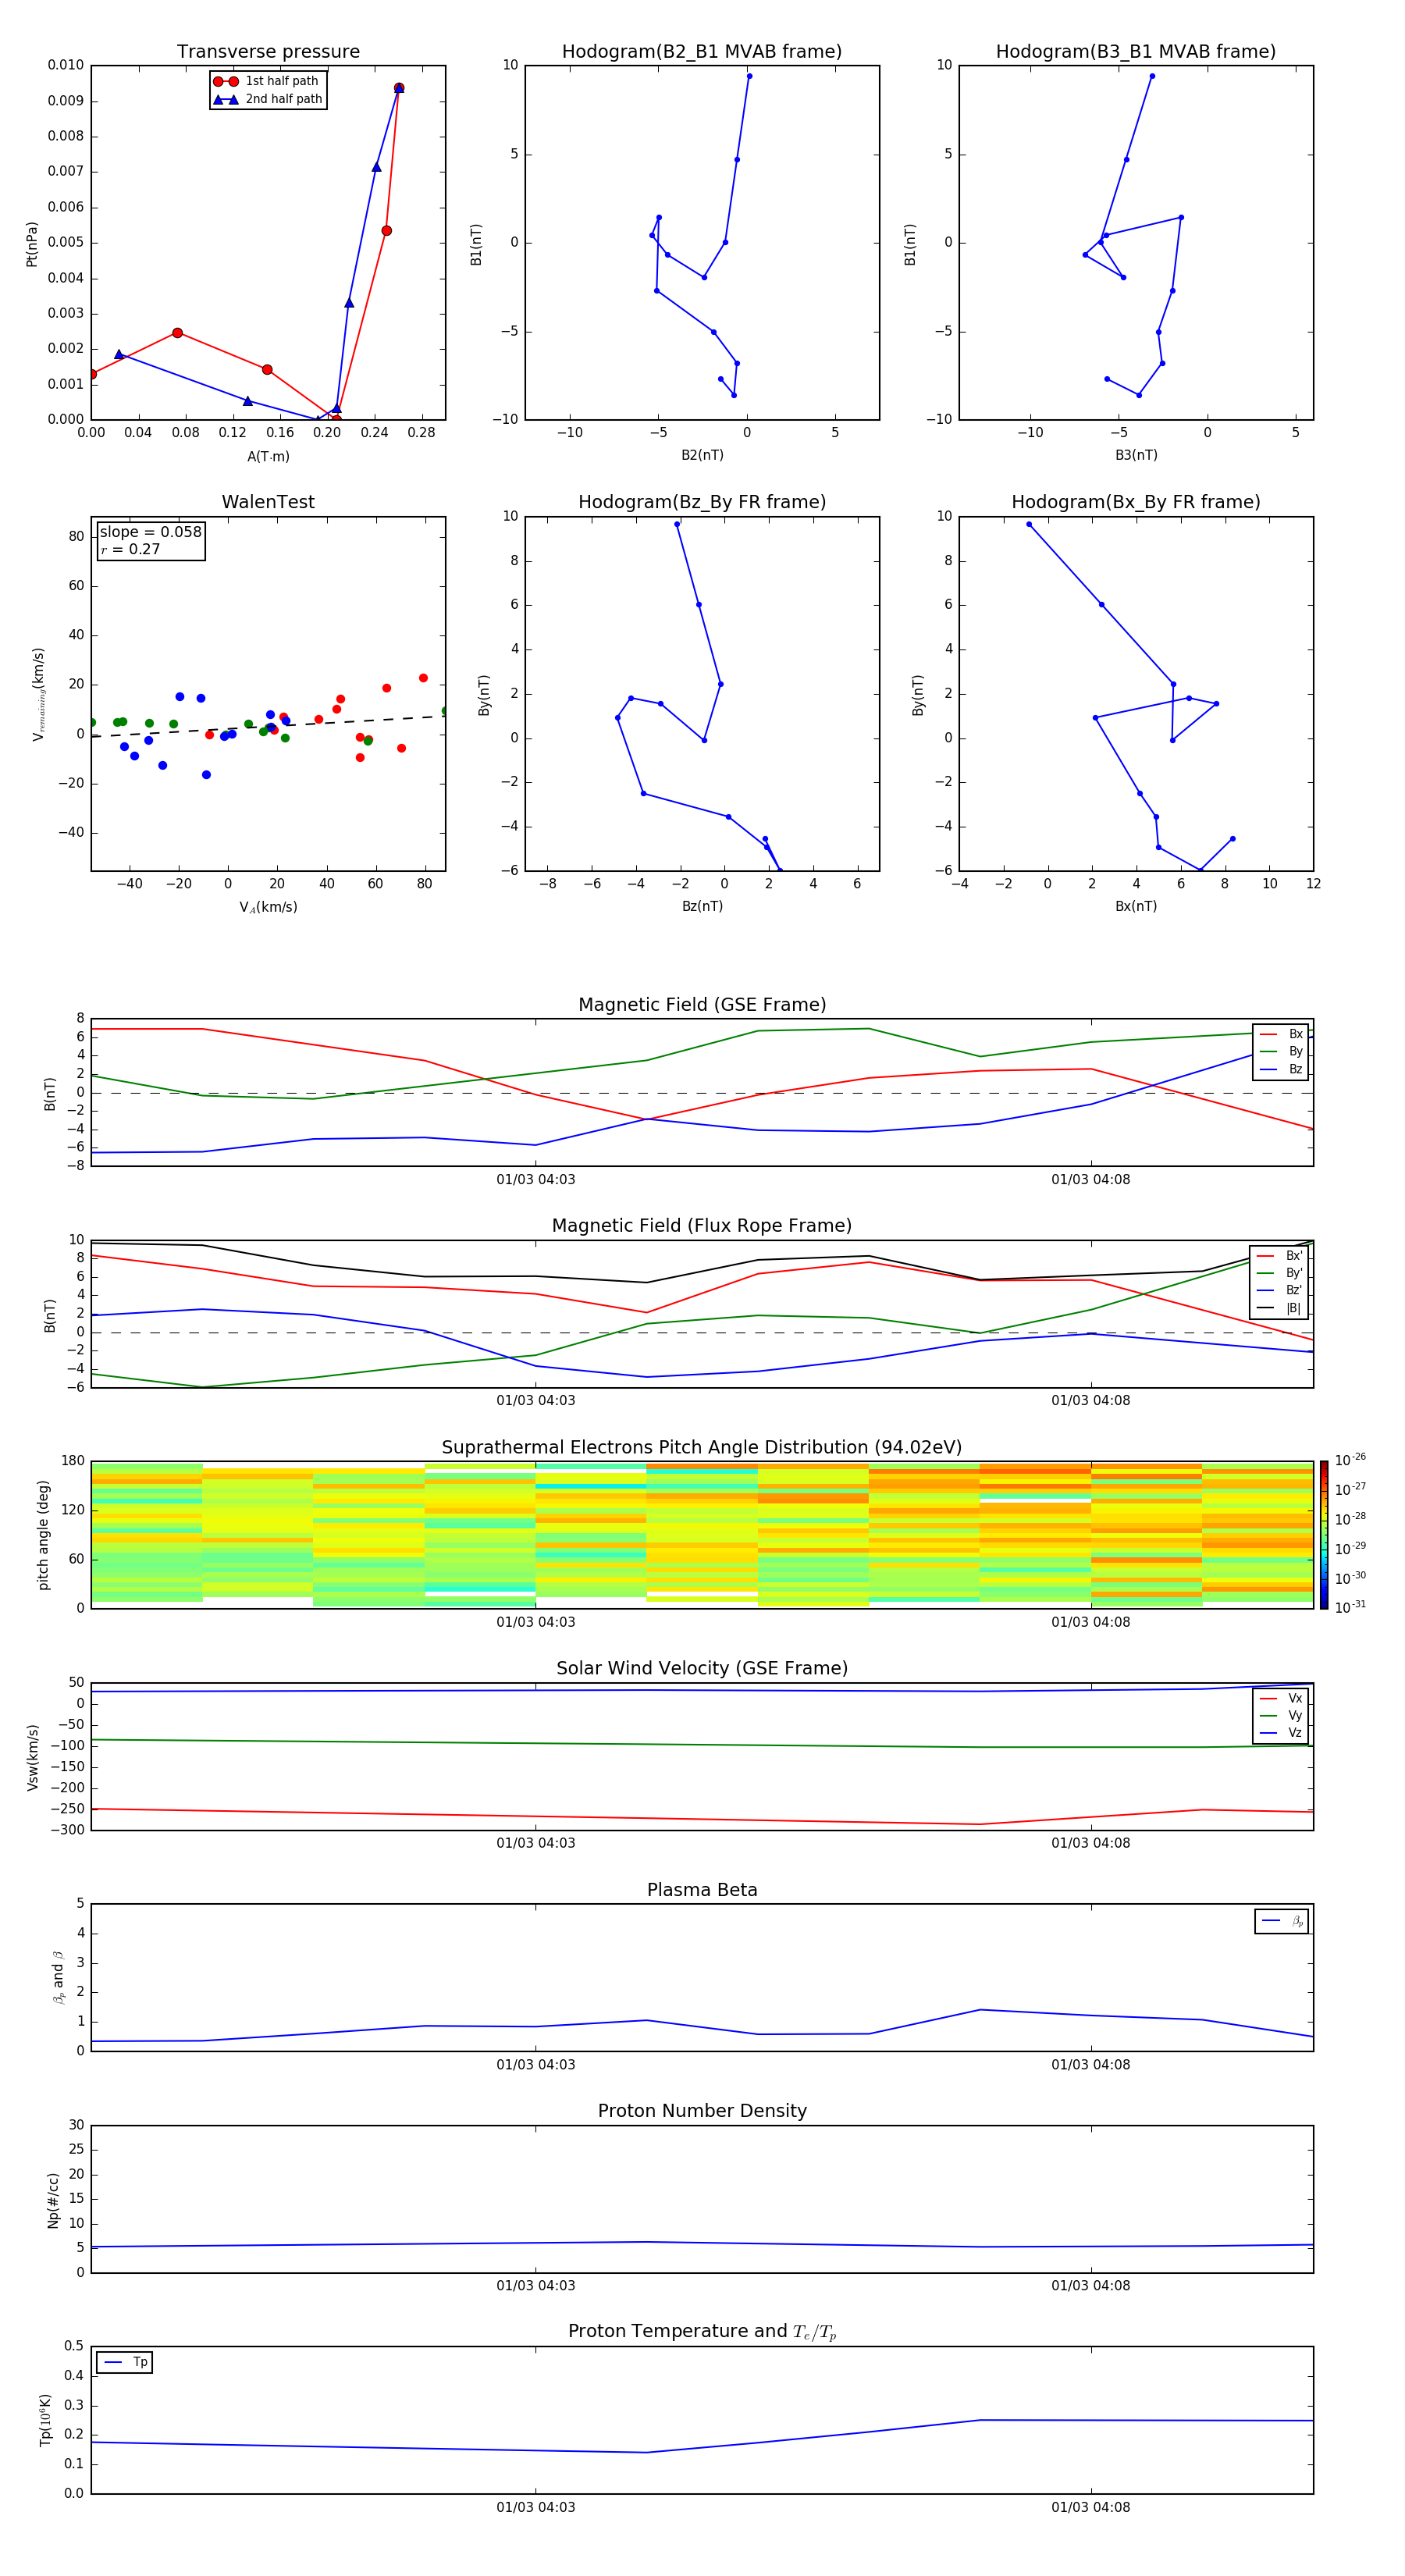This screenshot has height=2576, width=1405.
Task: Click the pitch angle colorbar gradient
Action: coord(1324,1535)
